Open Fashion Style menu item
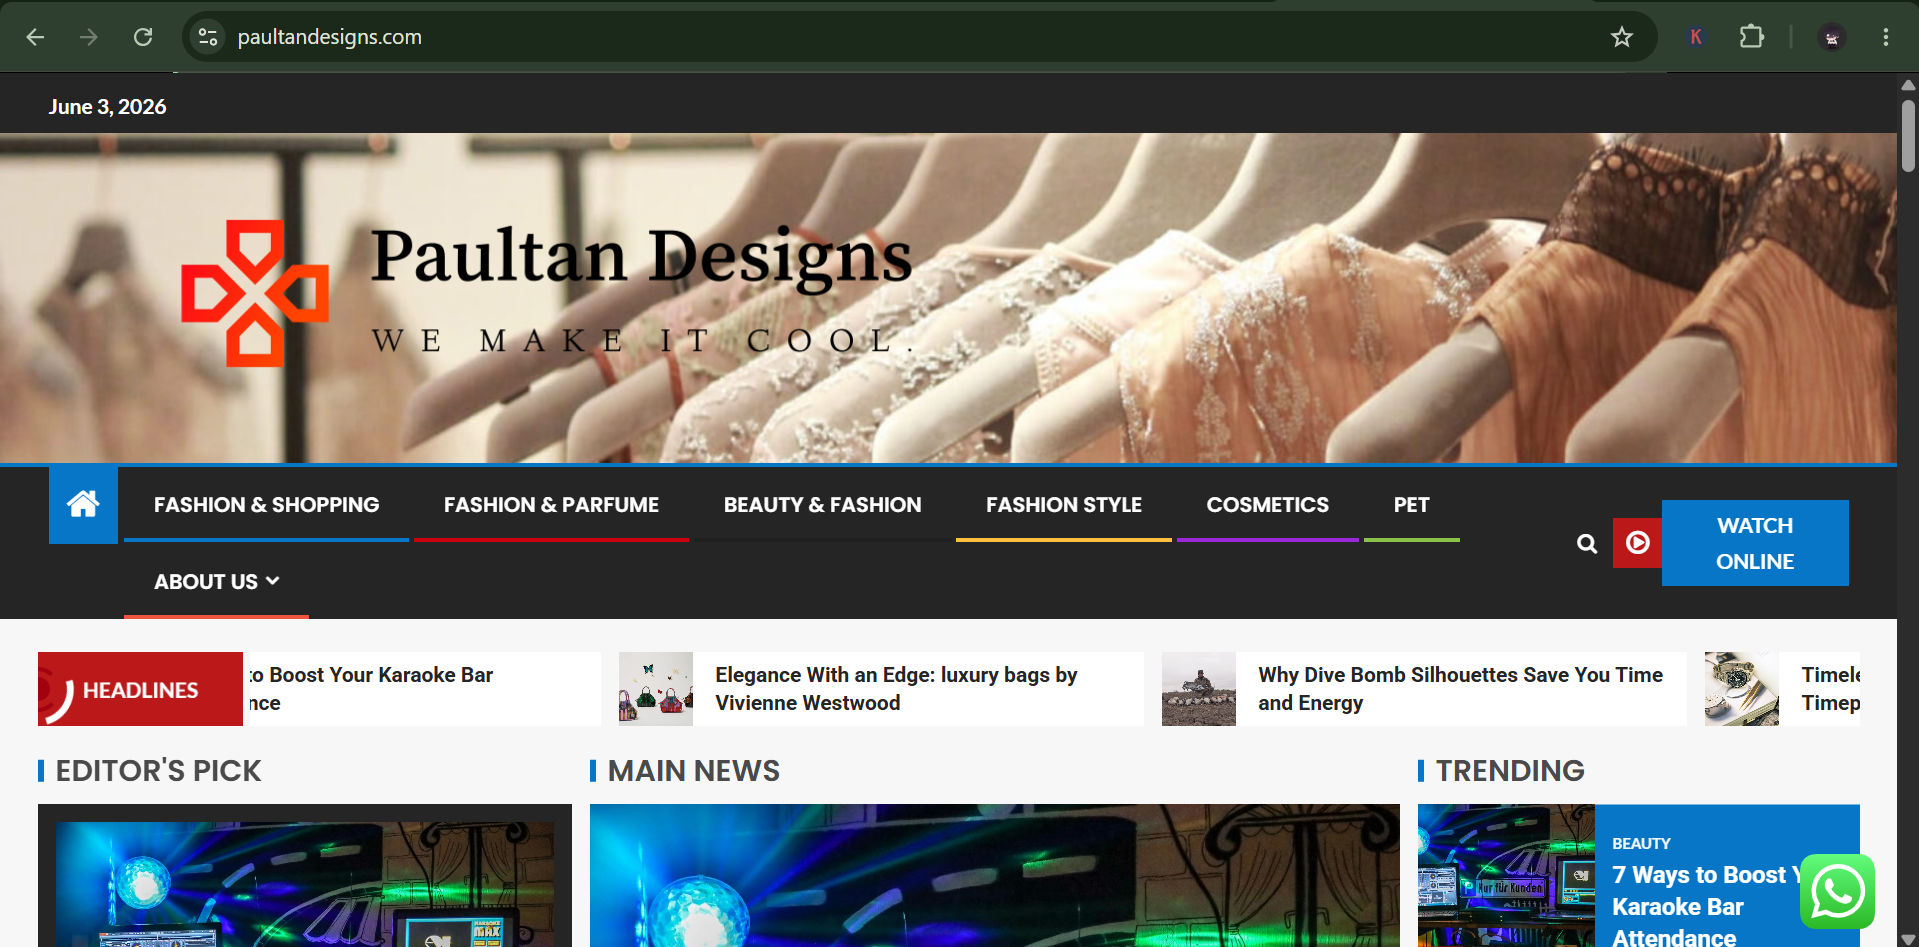 pyautogui.click(x=1064, y=504)
